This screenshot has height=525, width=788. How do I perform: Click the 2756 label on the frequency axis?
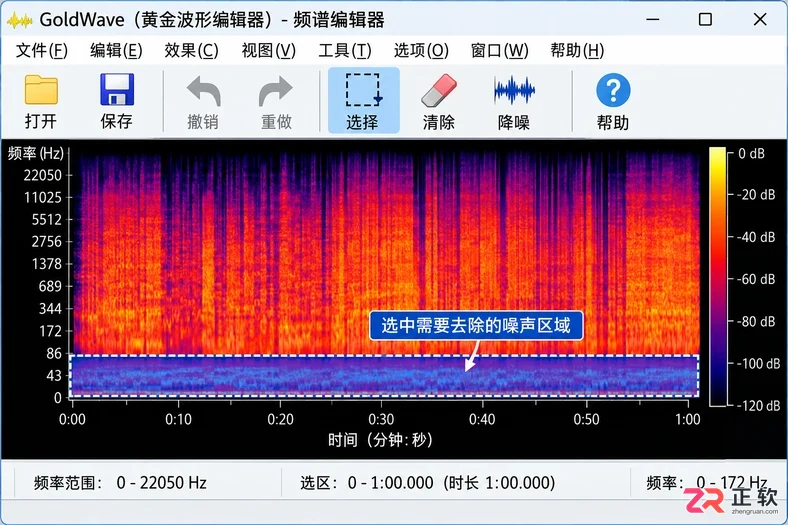point(46,242)
